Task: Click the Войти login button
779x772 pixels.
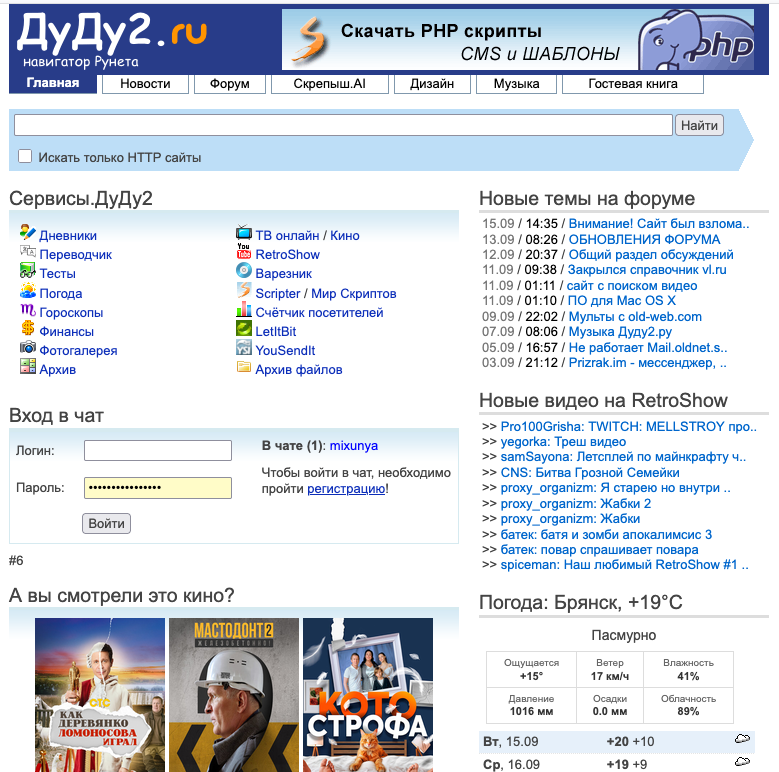Action: tap(106, 524)
